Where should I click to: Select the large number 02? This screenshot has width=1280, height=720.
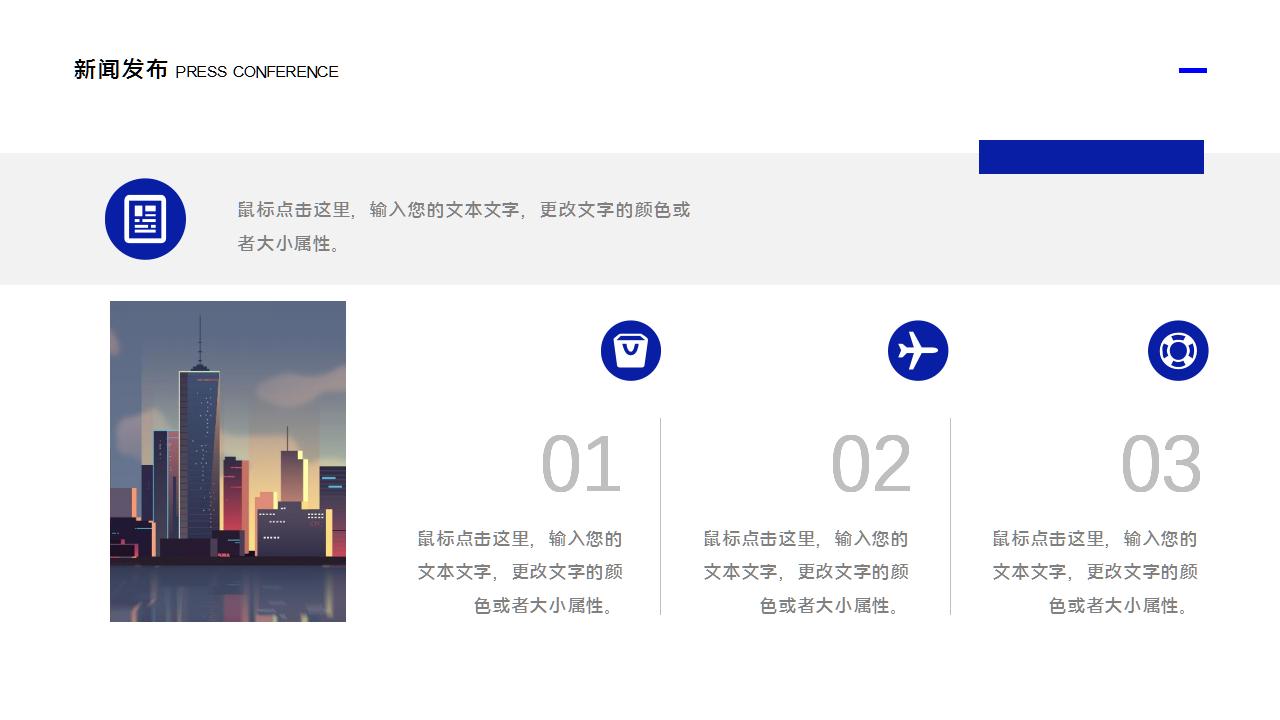point(871,464)
